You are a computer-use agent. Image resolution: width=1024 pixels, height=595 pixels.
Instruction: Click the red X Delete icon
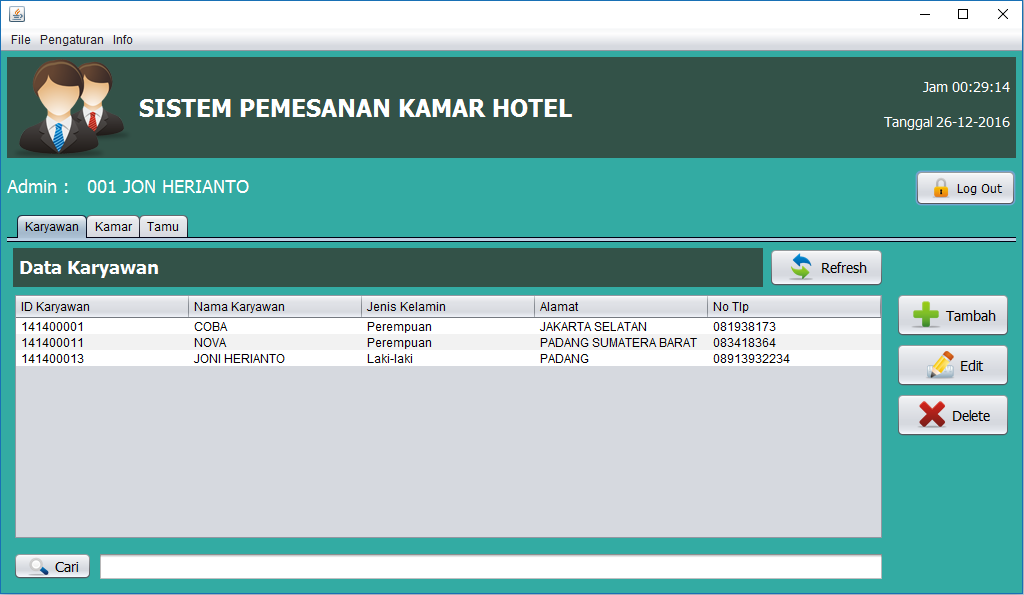[932, 415]
